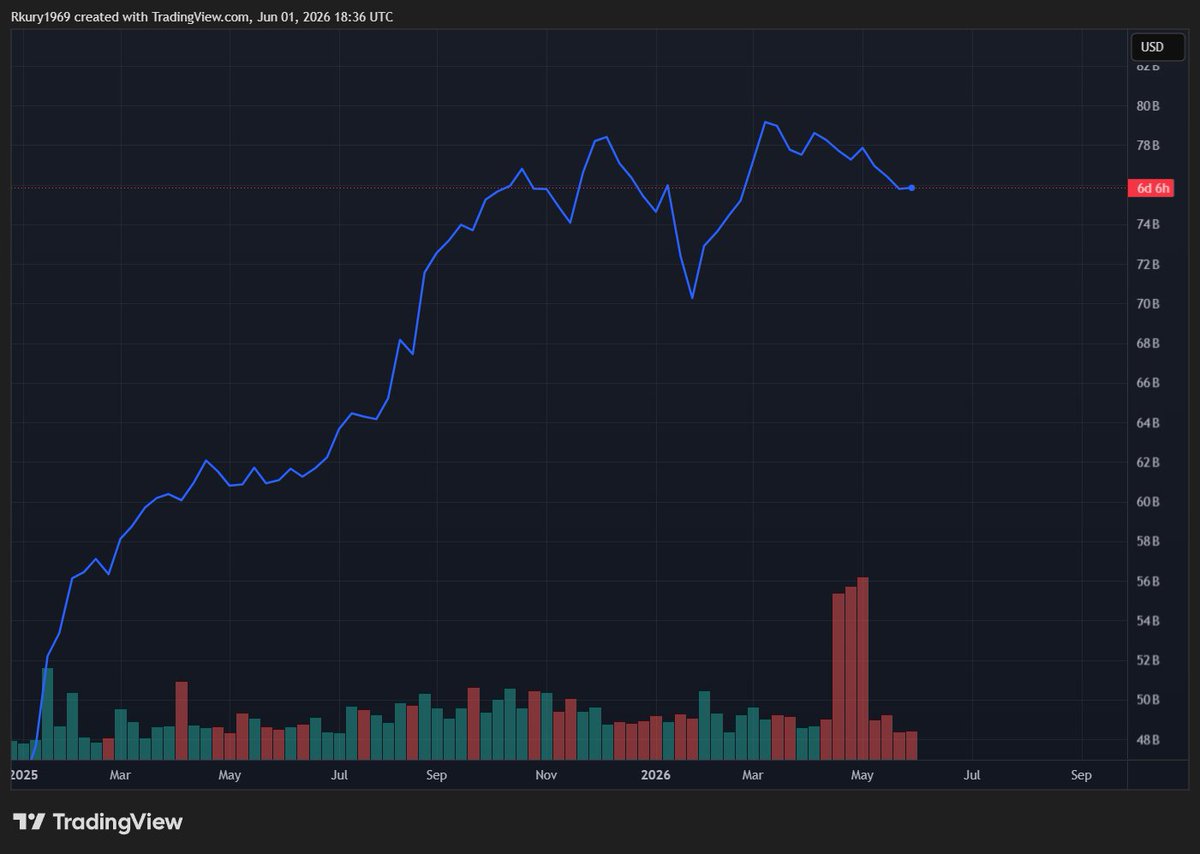1200x854 pixels.
Task: Click the Jul label preceding Nov
Action: pyautogui.click(x=339, y=775)
